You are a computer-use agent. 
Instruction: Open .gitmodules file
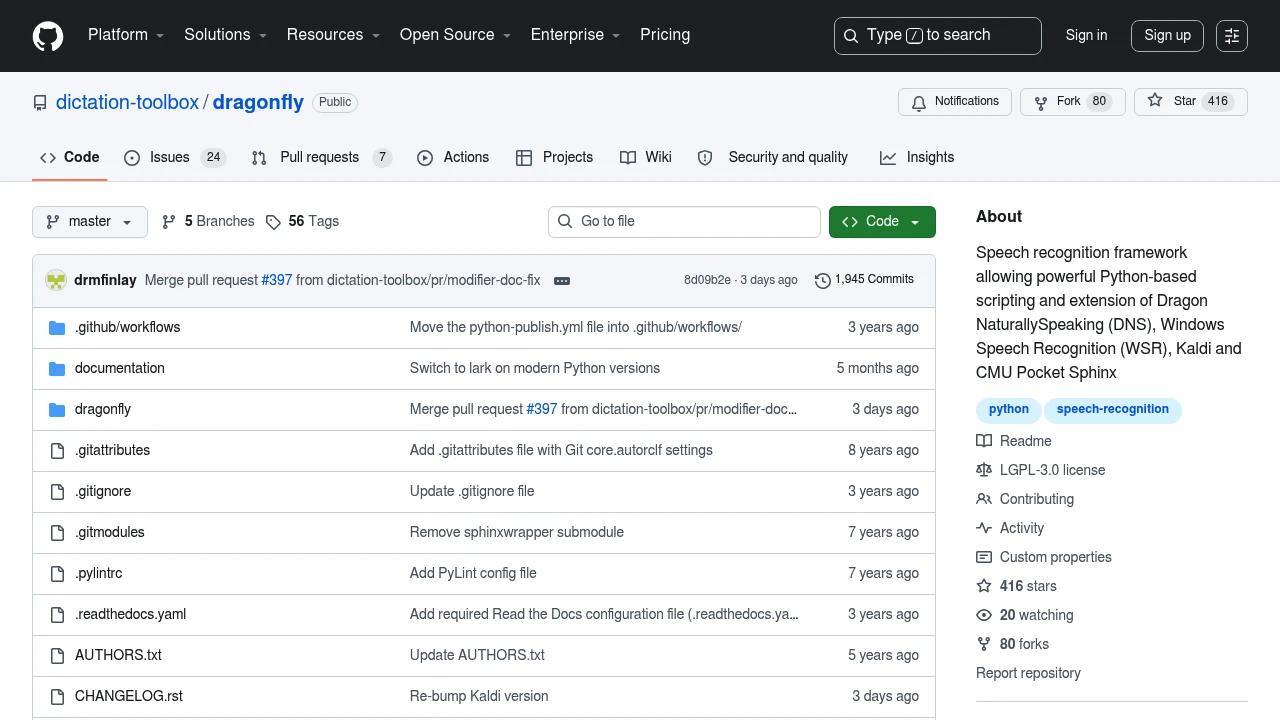tap(110, 532)
